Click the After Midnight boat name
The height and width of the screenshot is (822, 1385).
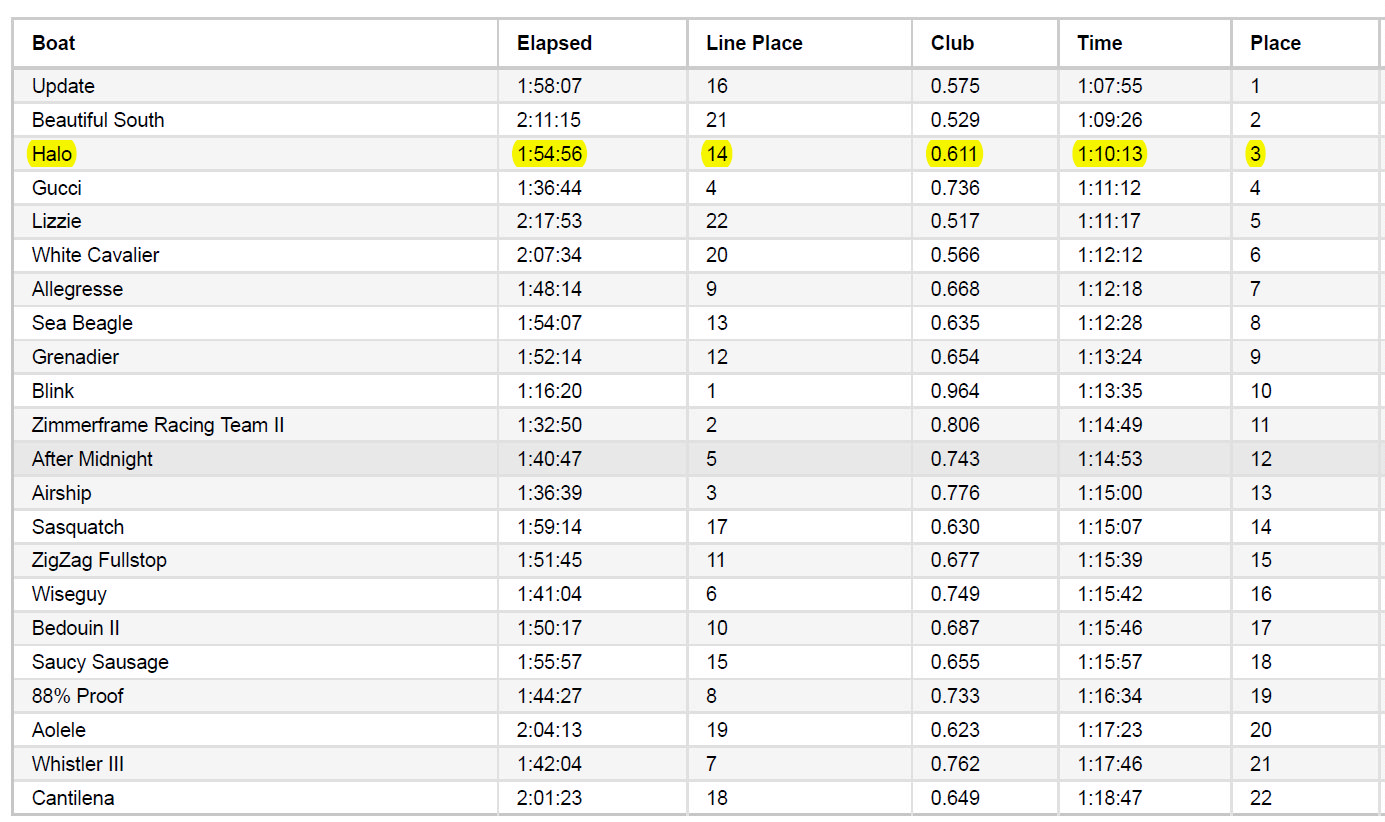92,459
